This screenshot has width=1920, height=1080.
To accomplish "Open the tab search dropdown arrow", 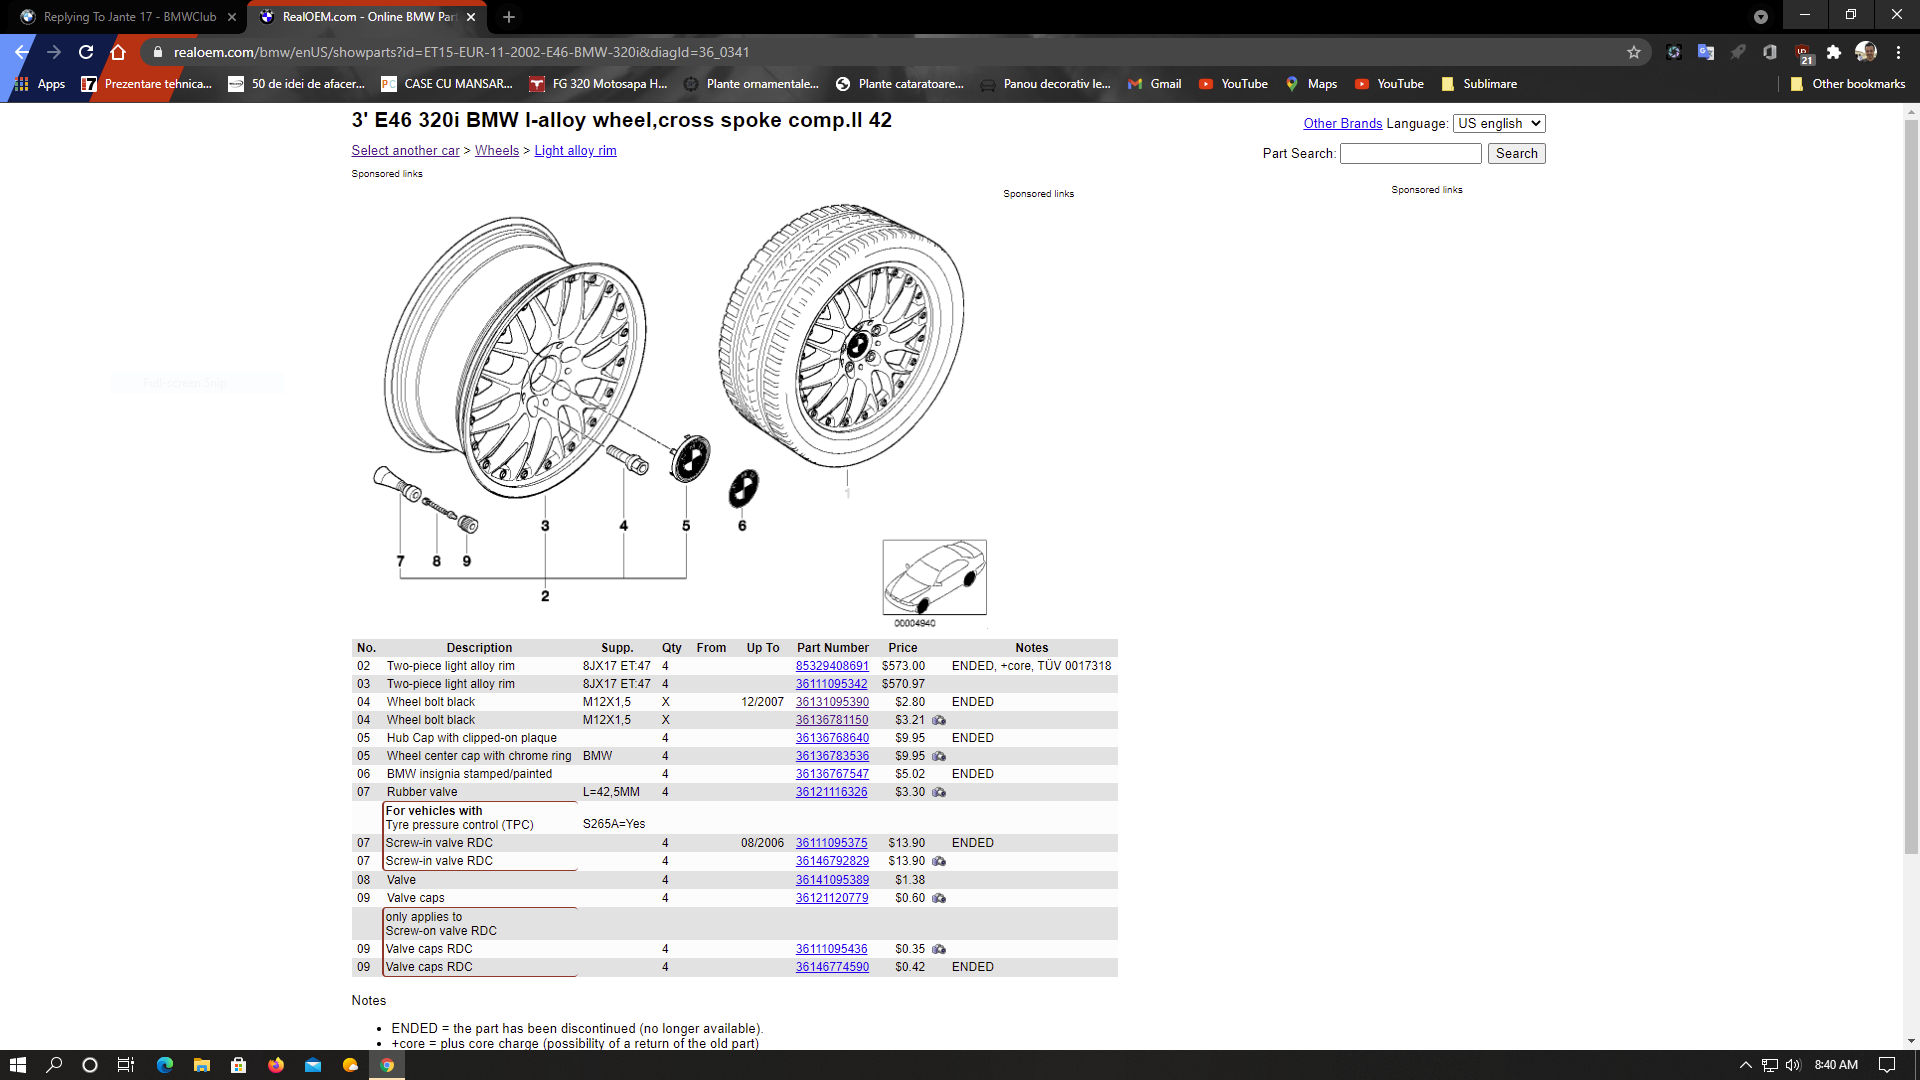I will [1761, 17].
